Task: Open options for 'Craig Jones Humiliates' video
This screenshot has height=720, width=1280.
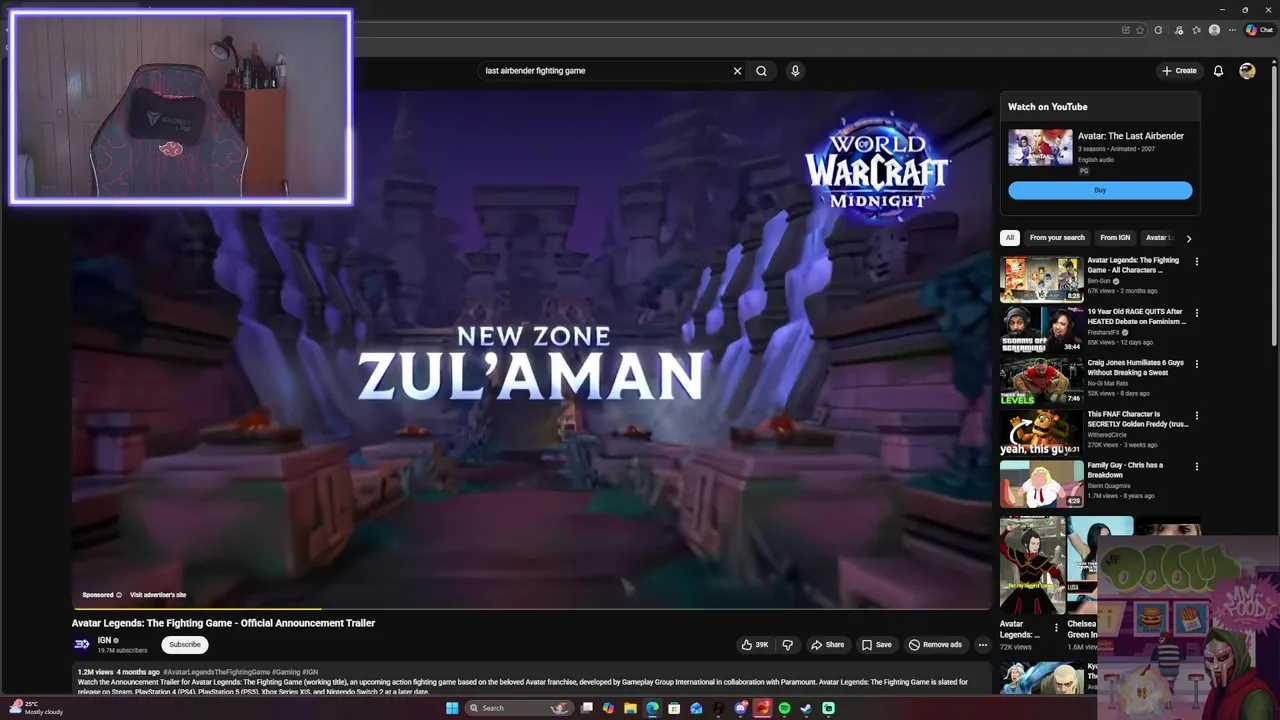Action: pos(1197,364)
